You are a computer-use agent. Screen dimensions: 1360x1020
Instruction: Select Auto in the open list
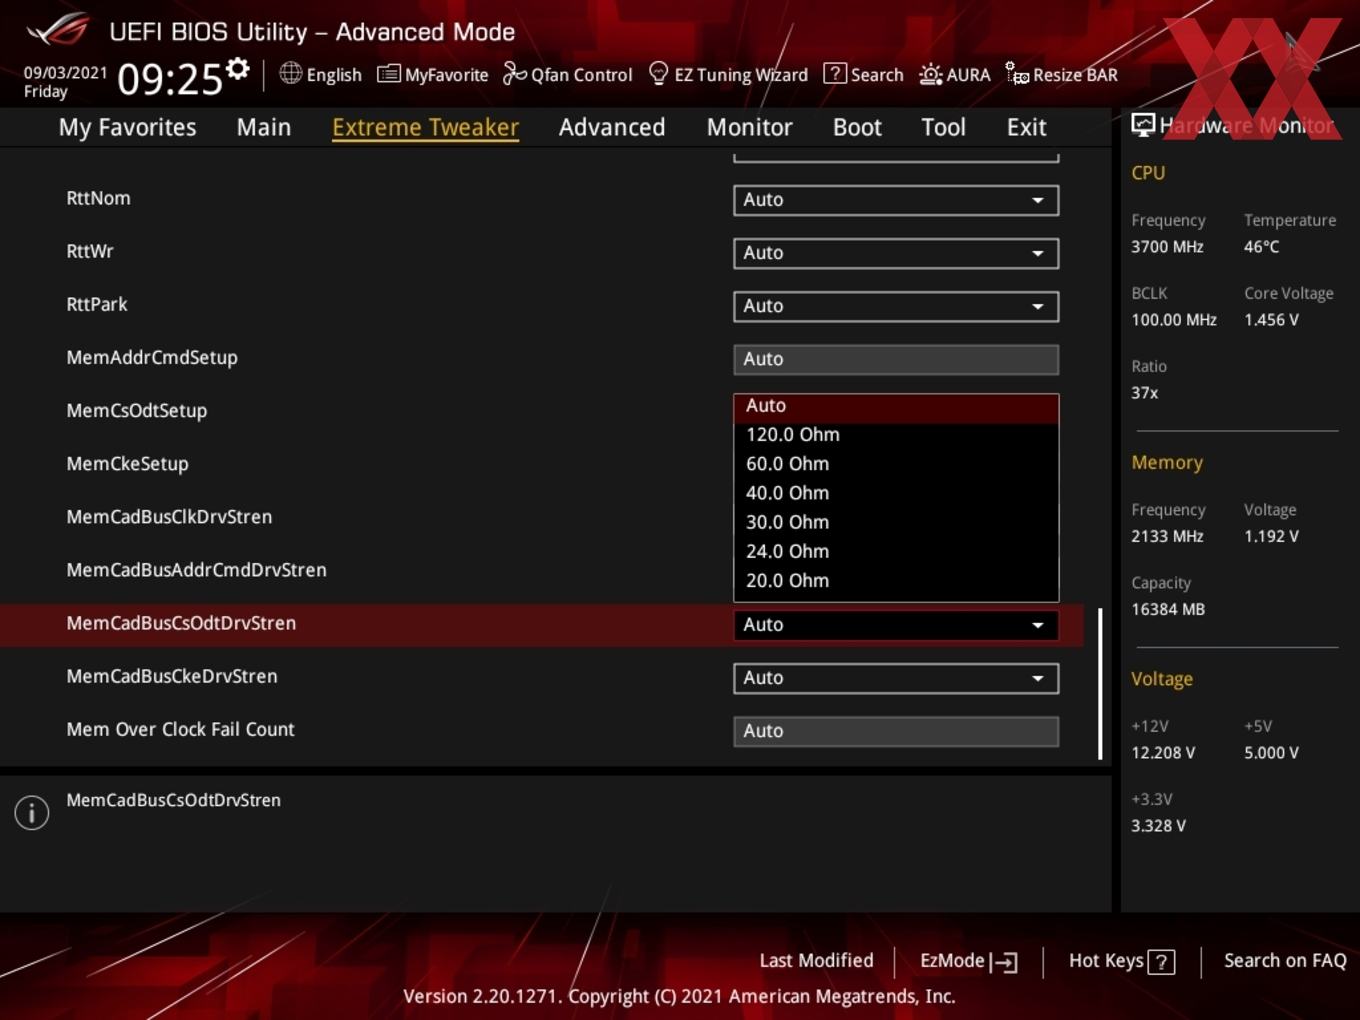point(896,406)
